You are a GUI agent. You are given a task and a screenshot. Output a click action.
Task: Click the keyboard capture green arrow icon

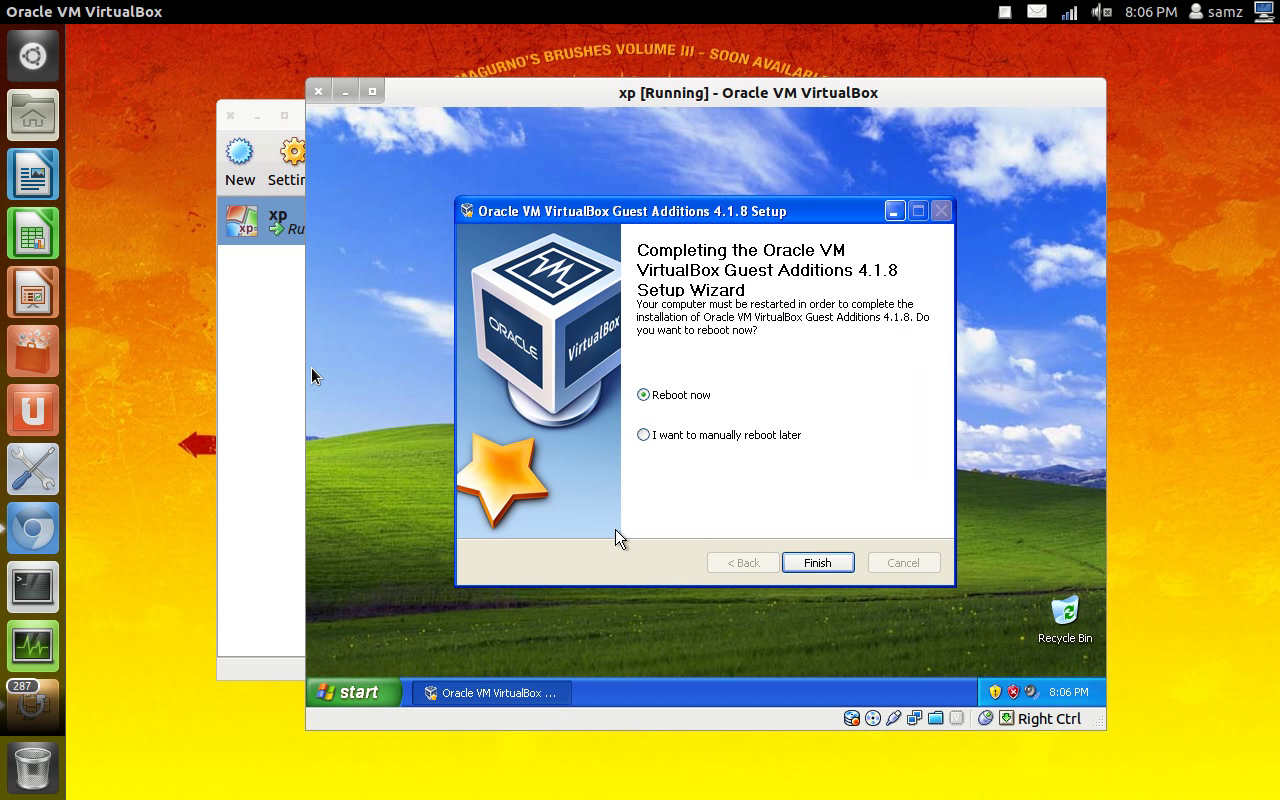pos(1006,718)
